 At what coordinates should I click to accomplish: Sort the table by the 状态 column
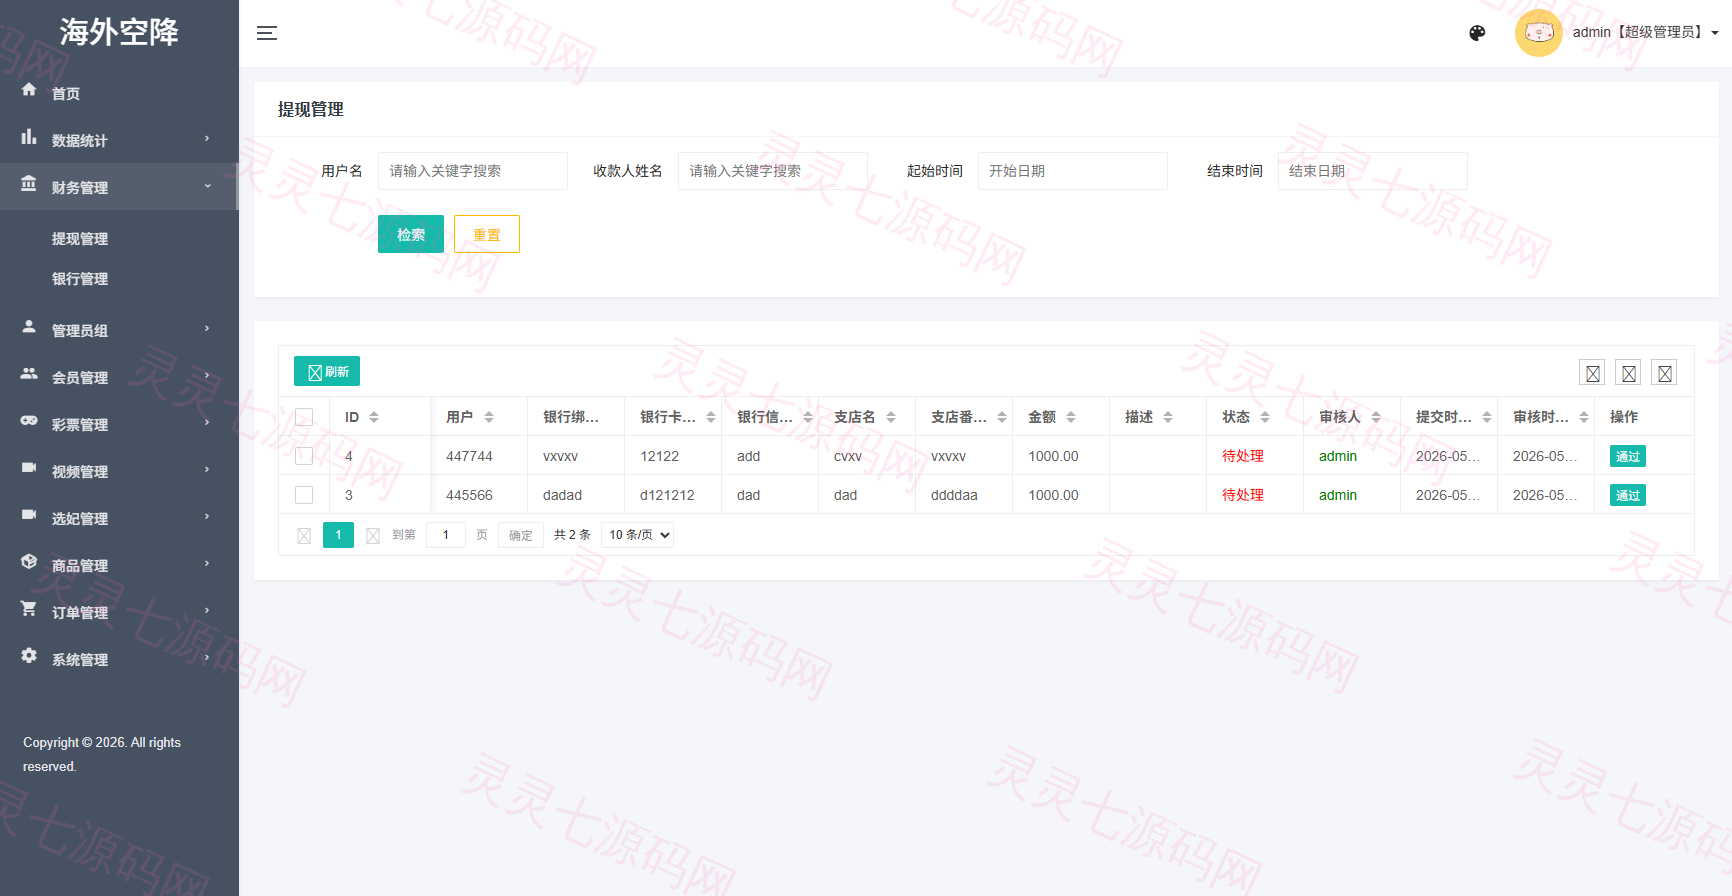coord(1265,417)
